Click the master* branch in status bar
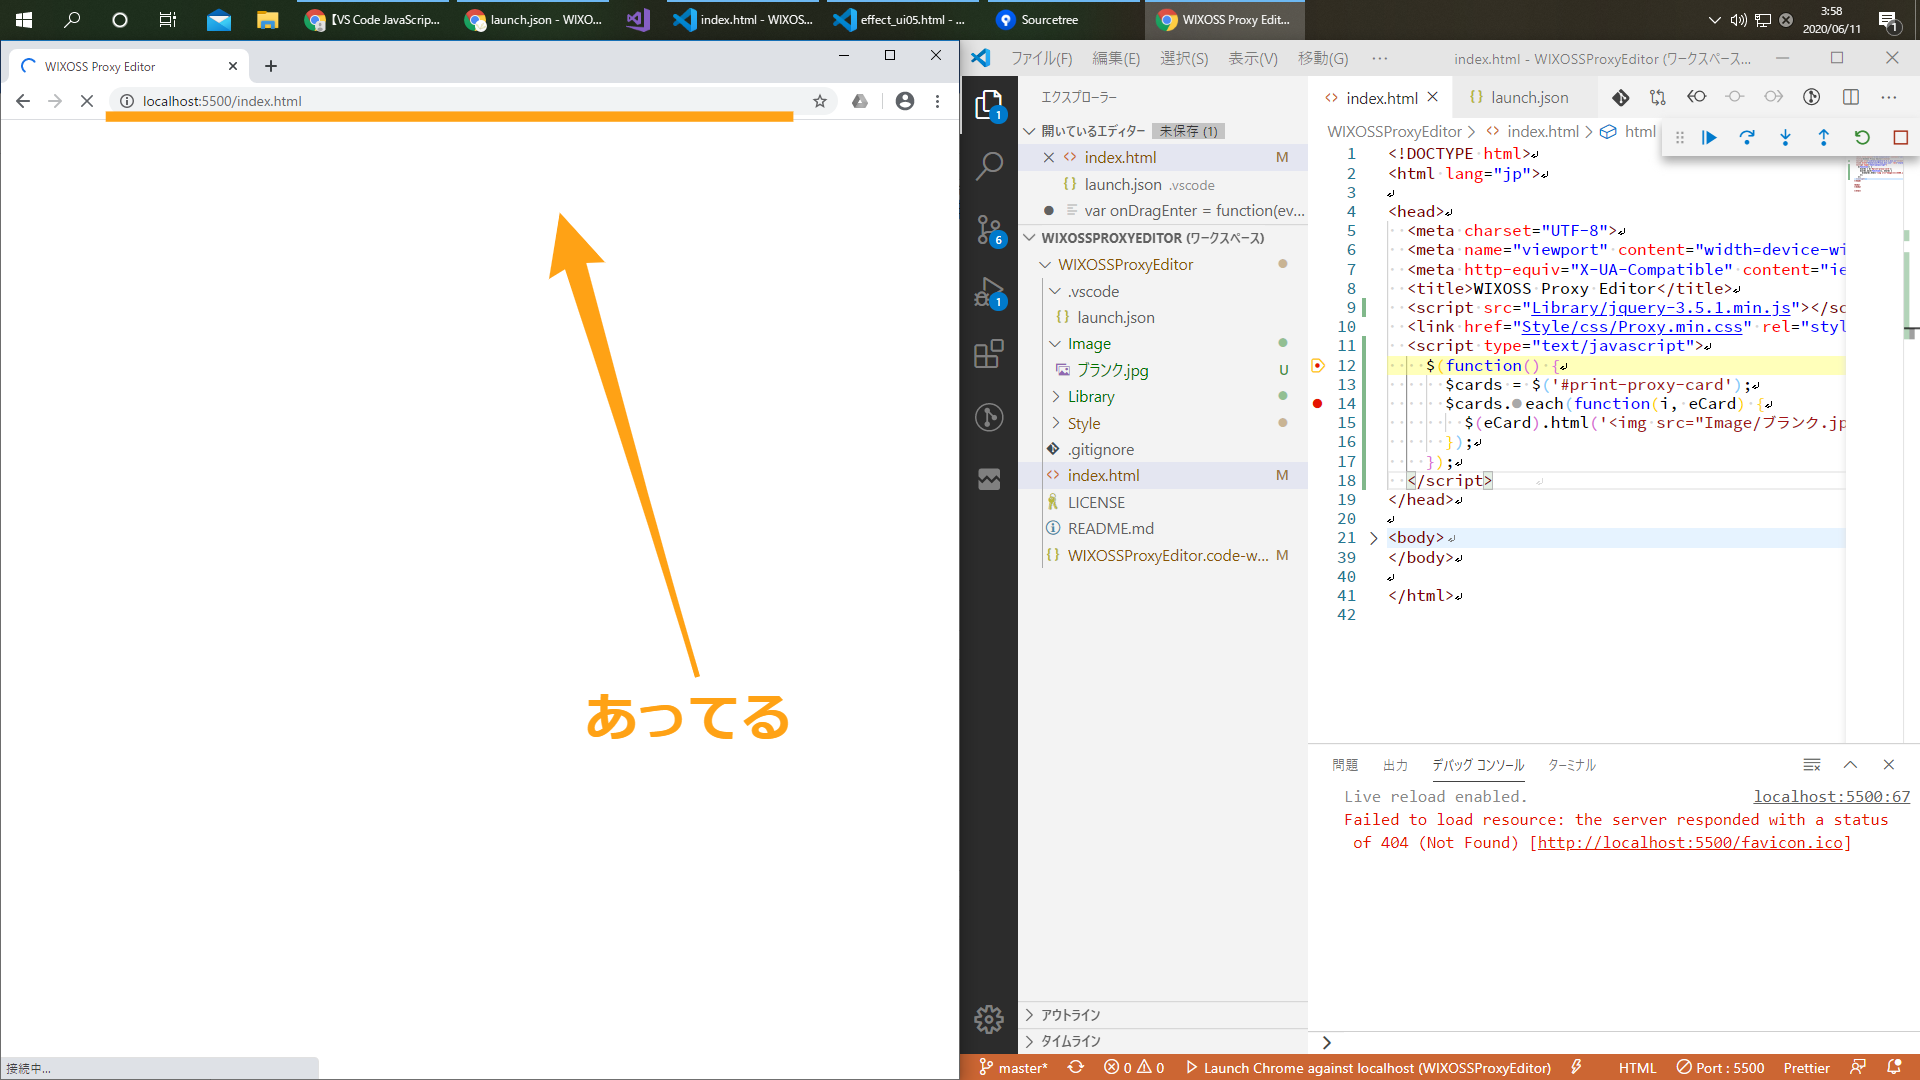This screenshot has width=1920, height=1080. 1013,1068
